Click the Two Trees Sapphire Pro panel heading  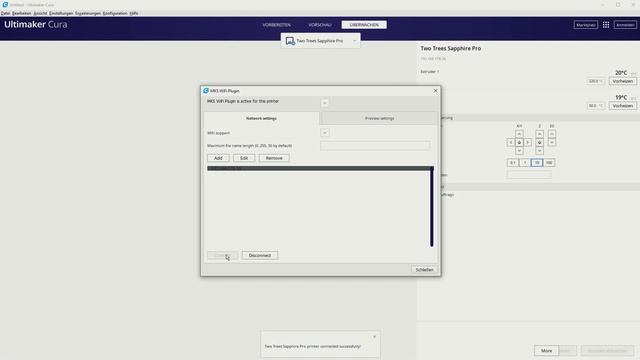pos(451,48)
